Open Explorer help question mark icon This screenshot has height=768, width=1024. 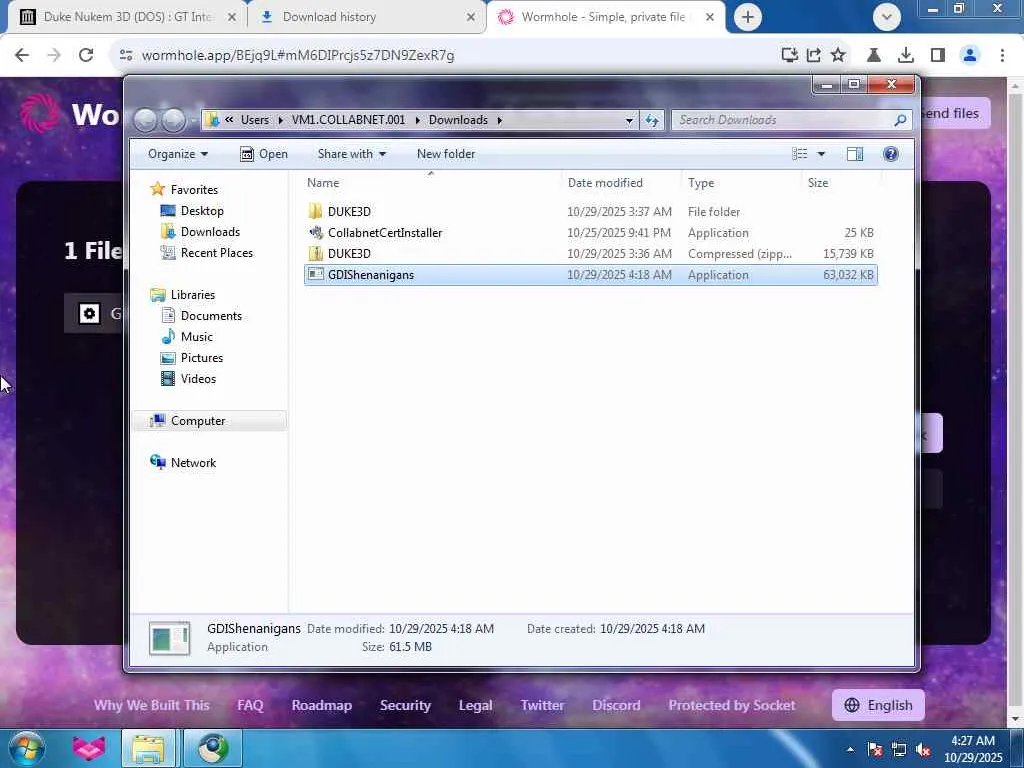tap(890, 154)
